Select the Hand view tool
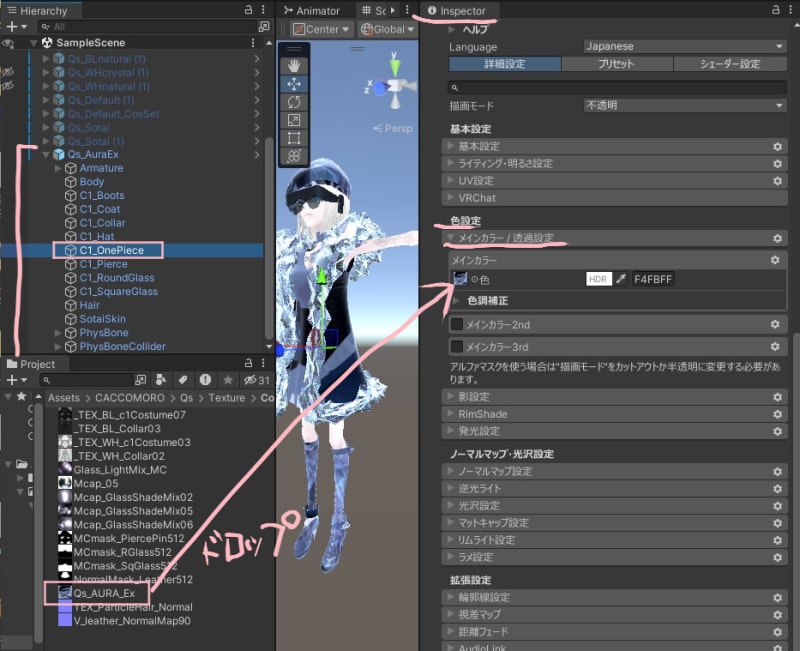Viewport: 800px width, 651px height. click(x=294, y=66)
